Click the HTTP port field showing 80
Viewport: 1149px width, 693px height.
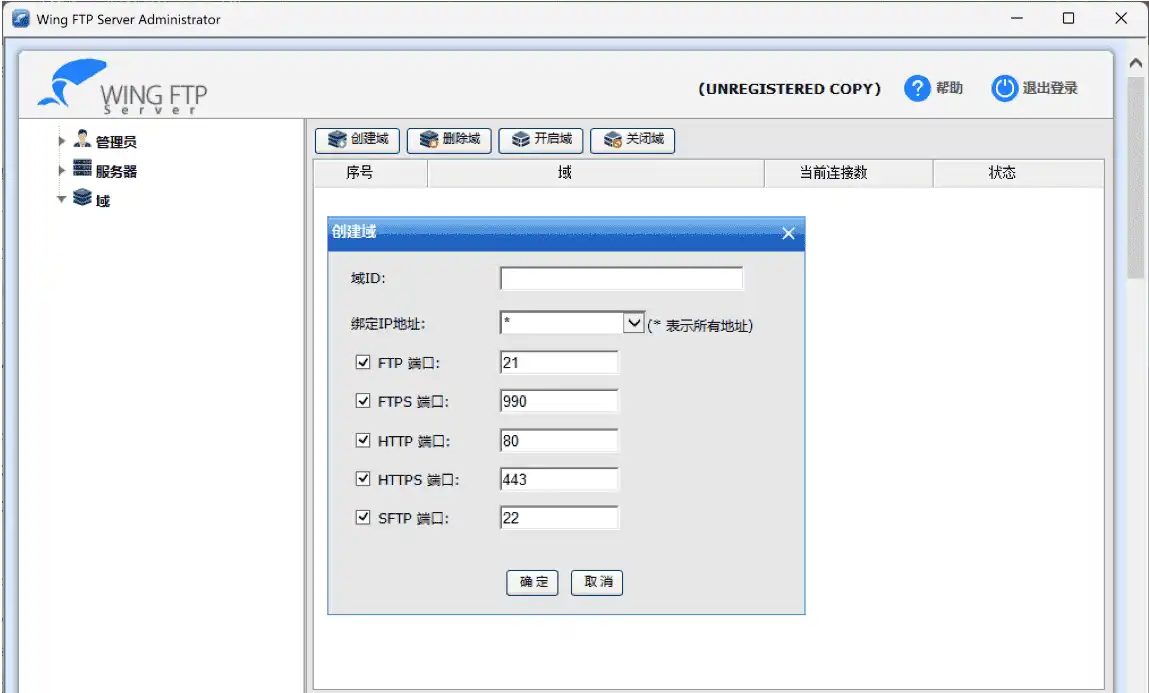coord(559,441)
